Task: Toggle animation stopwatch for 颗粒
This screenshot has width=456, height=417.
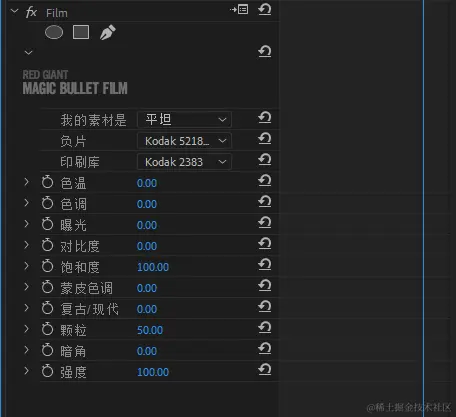Action: [x=47, y=329]
